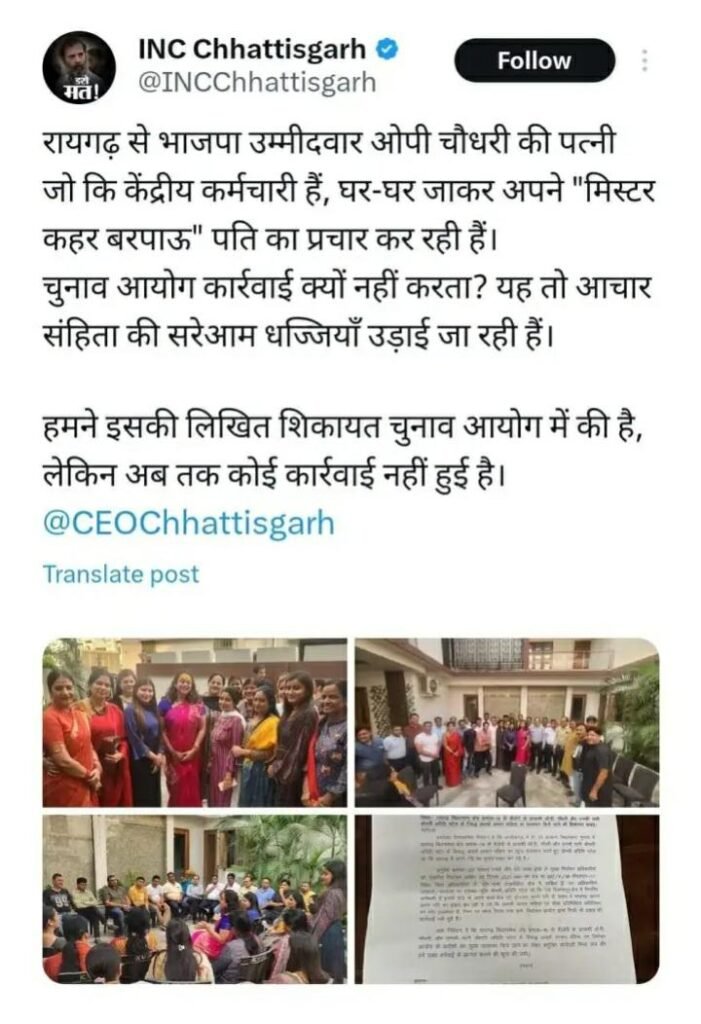The height and width of the screenshot is (1024, 701).
Task: Click the line mentioning चुनाव आयोग कार्रवाई
Action: 347,288
